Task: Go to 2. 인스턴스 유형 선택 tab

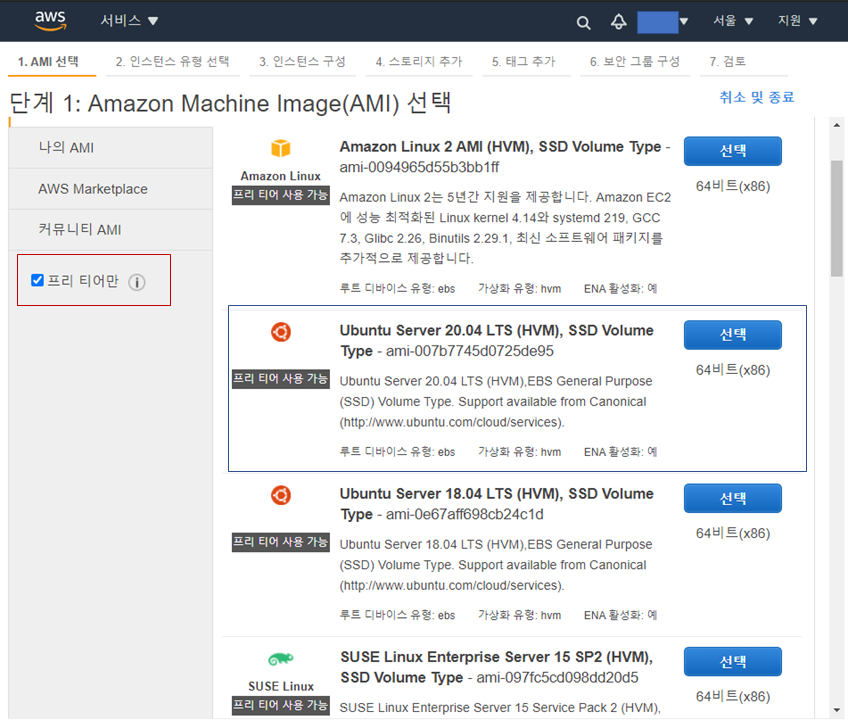Action: (172, 62)
